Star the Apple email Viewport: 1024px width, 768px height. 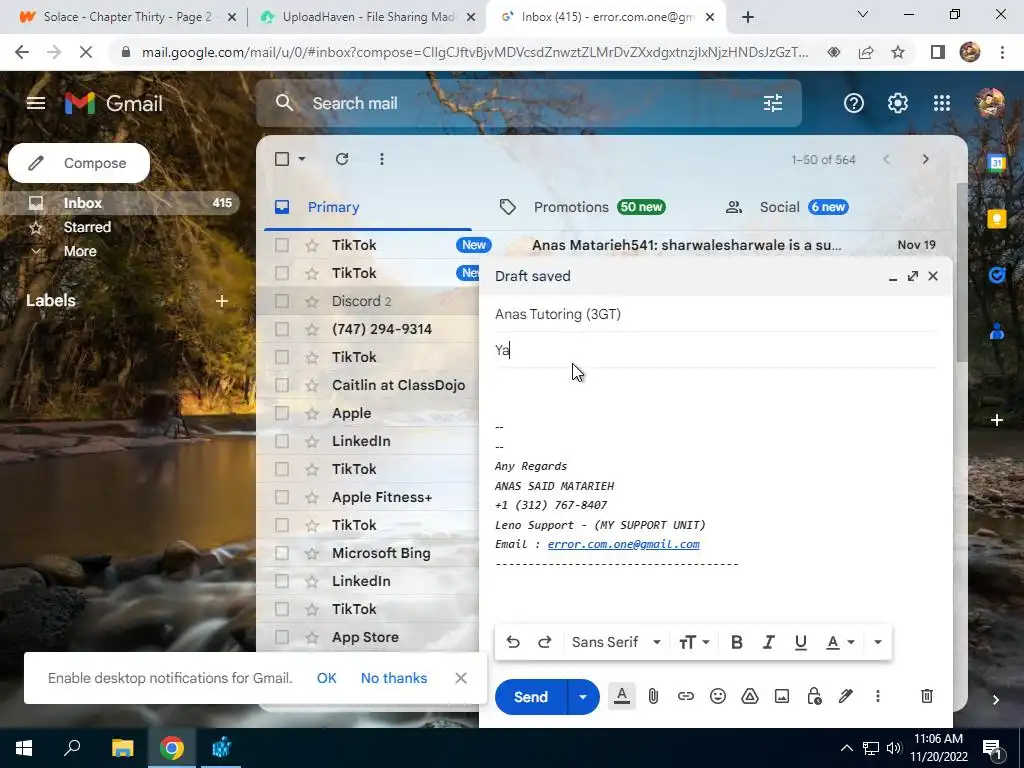pos(312,413)
